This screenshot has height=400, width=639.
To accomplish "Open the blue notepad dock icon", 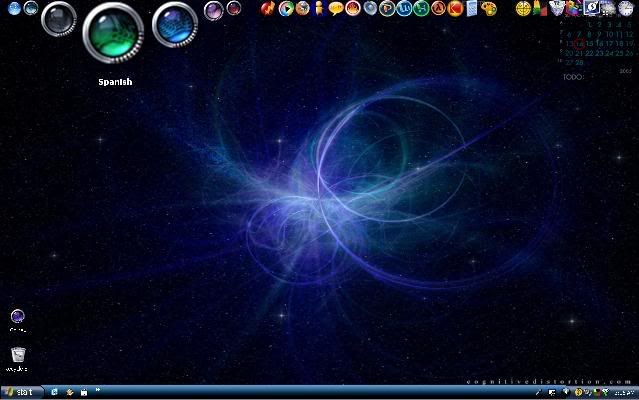I will (472, 9).
